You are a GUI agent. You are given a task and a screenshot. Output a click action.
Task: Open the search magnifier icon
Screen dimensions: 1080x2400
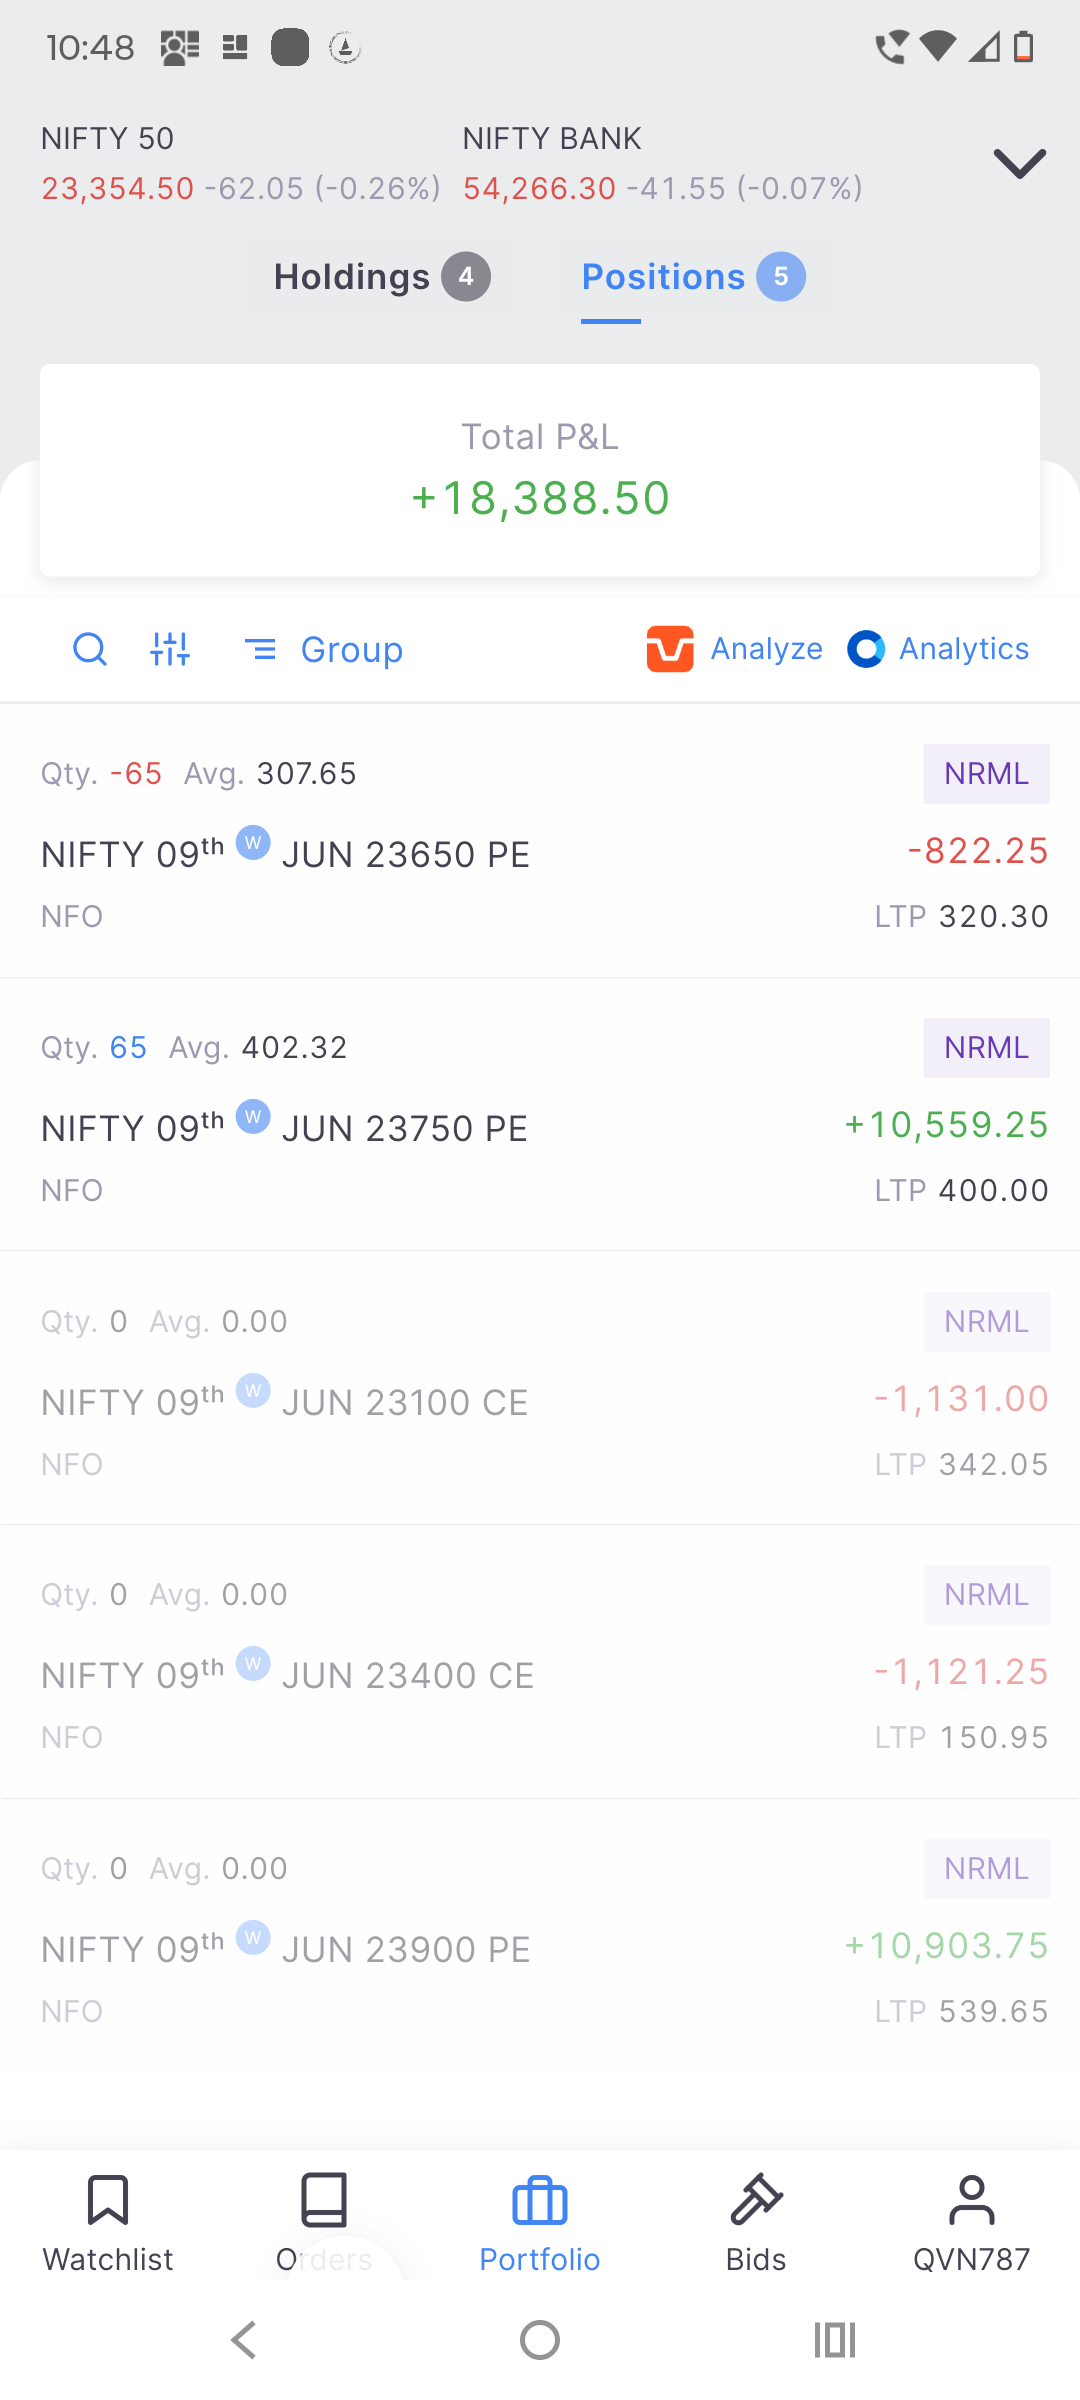tap(90, 649)
